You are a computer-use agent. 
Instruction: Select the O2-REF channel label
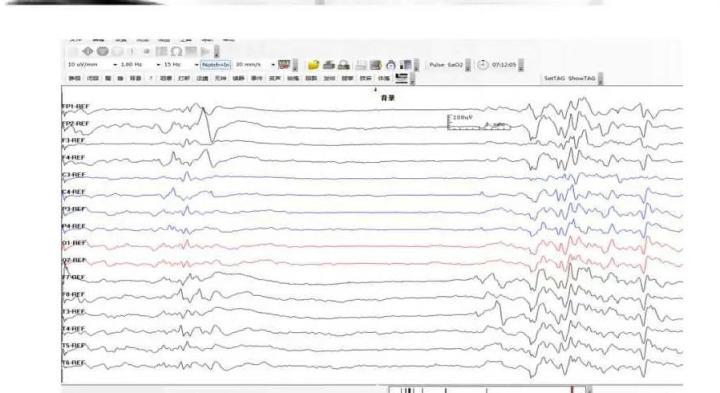(x=74, y=260)
